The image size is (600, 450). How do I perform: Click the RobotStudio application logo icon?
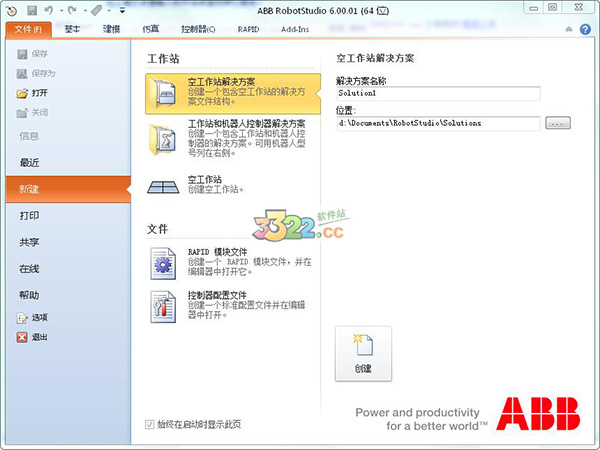(x=12, y=11)
